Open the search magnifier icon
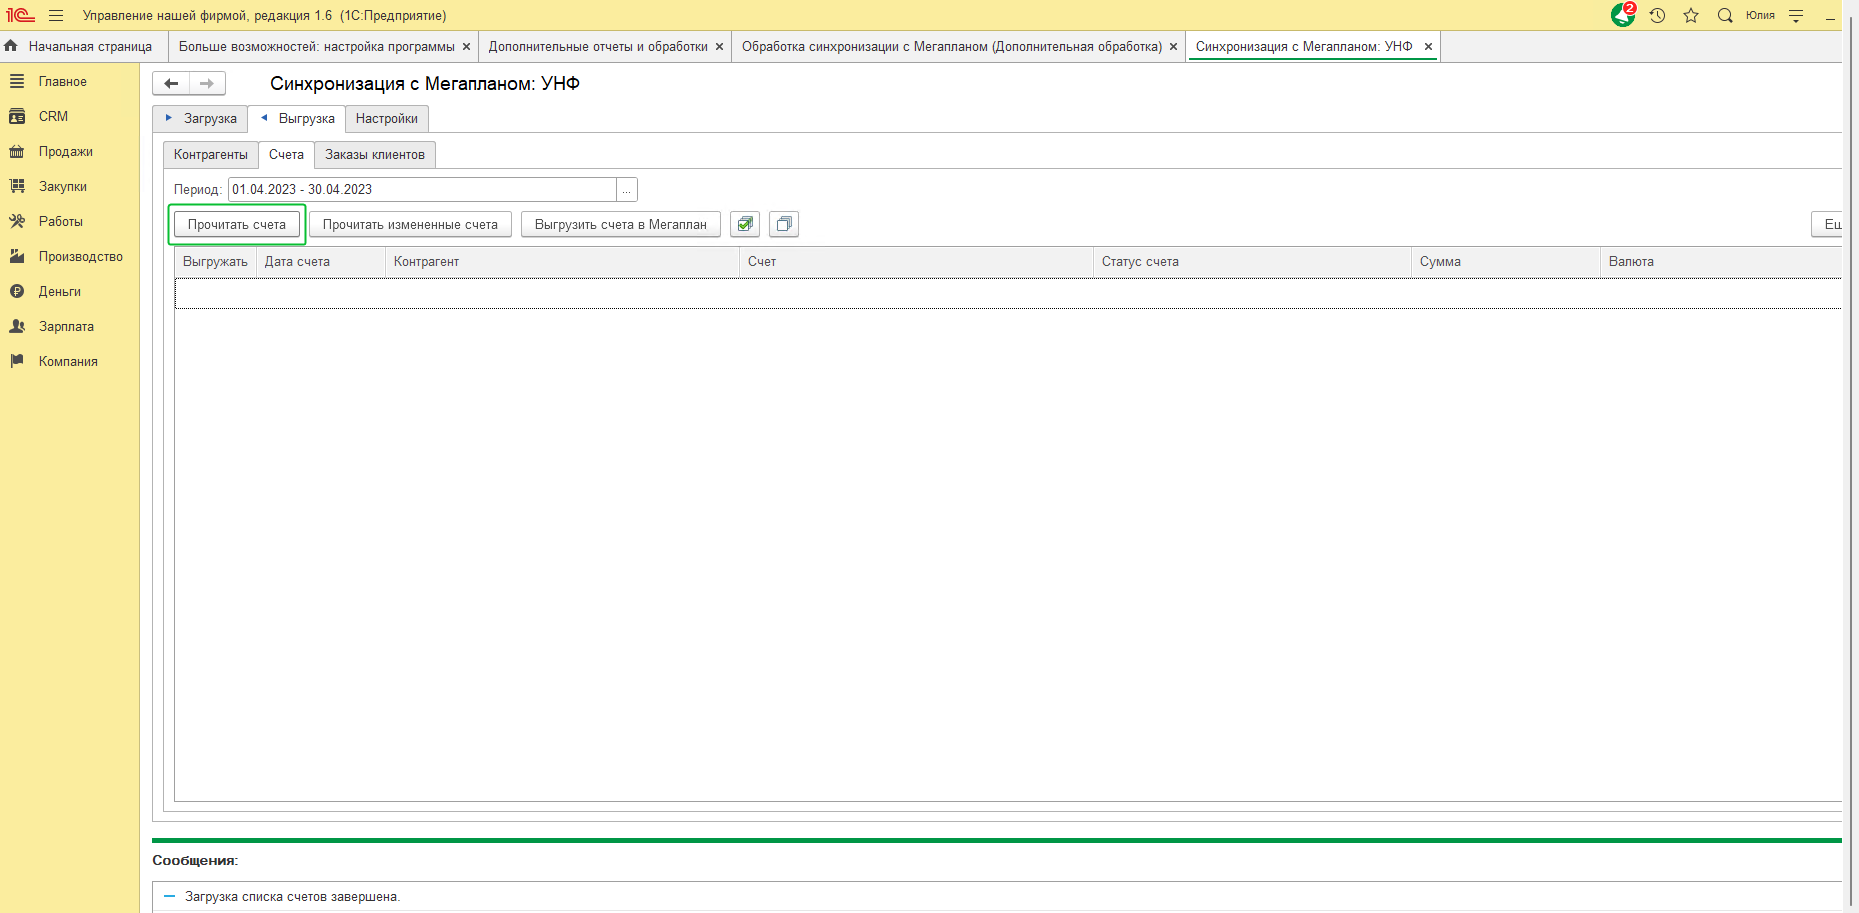 click(x=1725, y=15)
